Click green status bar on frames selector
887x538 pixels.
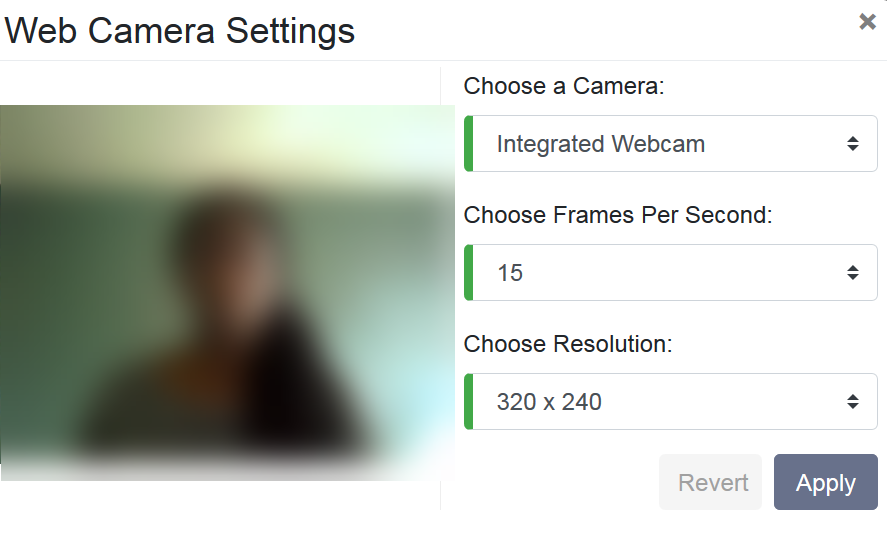(468, 272)
